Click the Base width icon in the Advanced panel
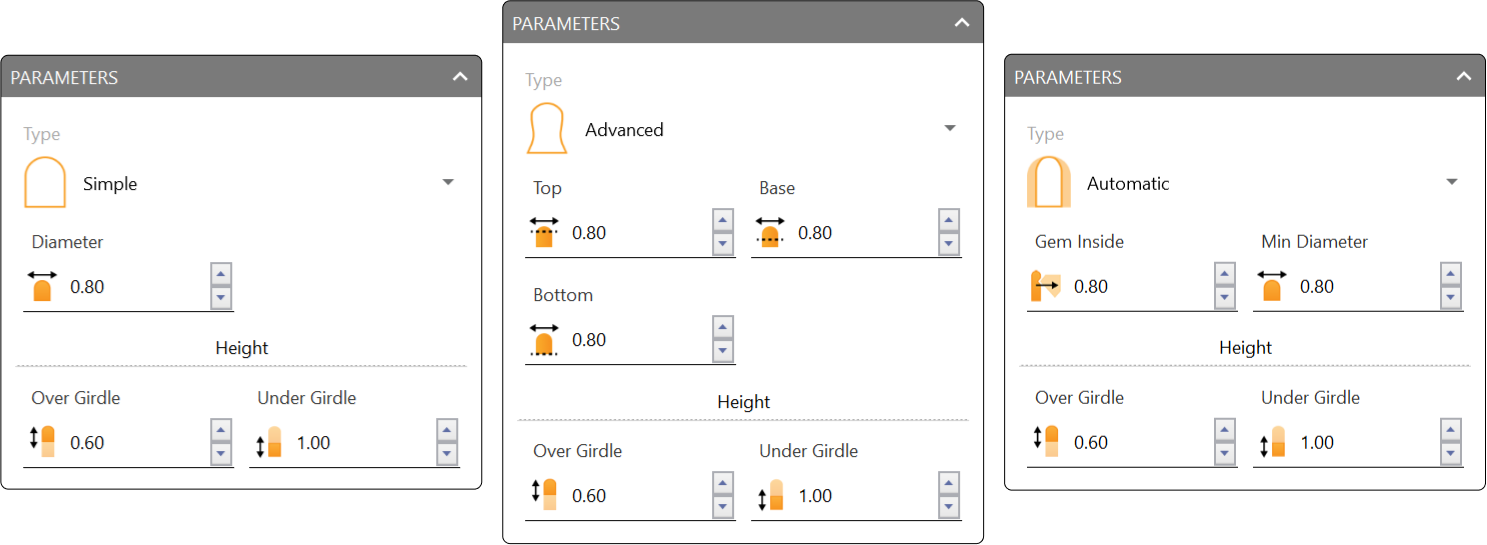This screenshot has width=1487, height=545. [769, 232]
